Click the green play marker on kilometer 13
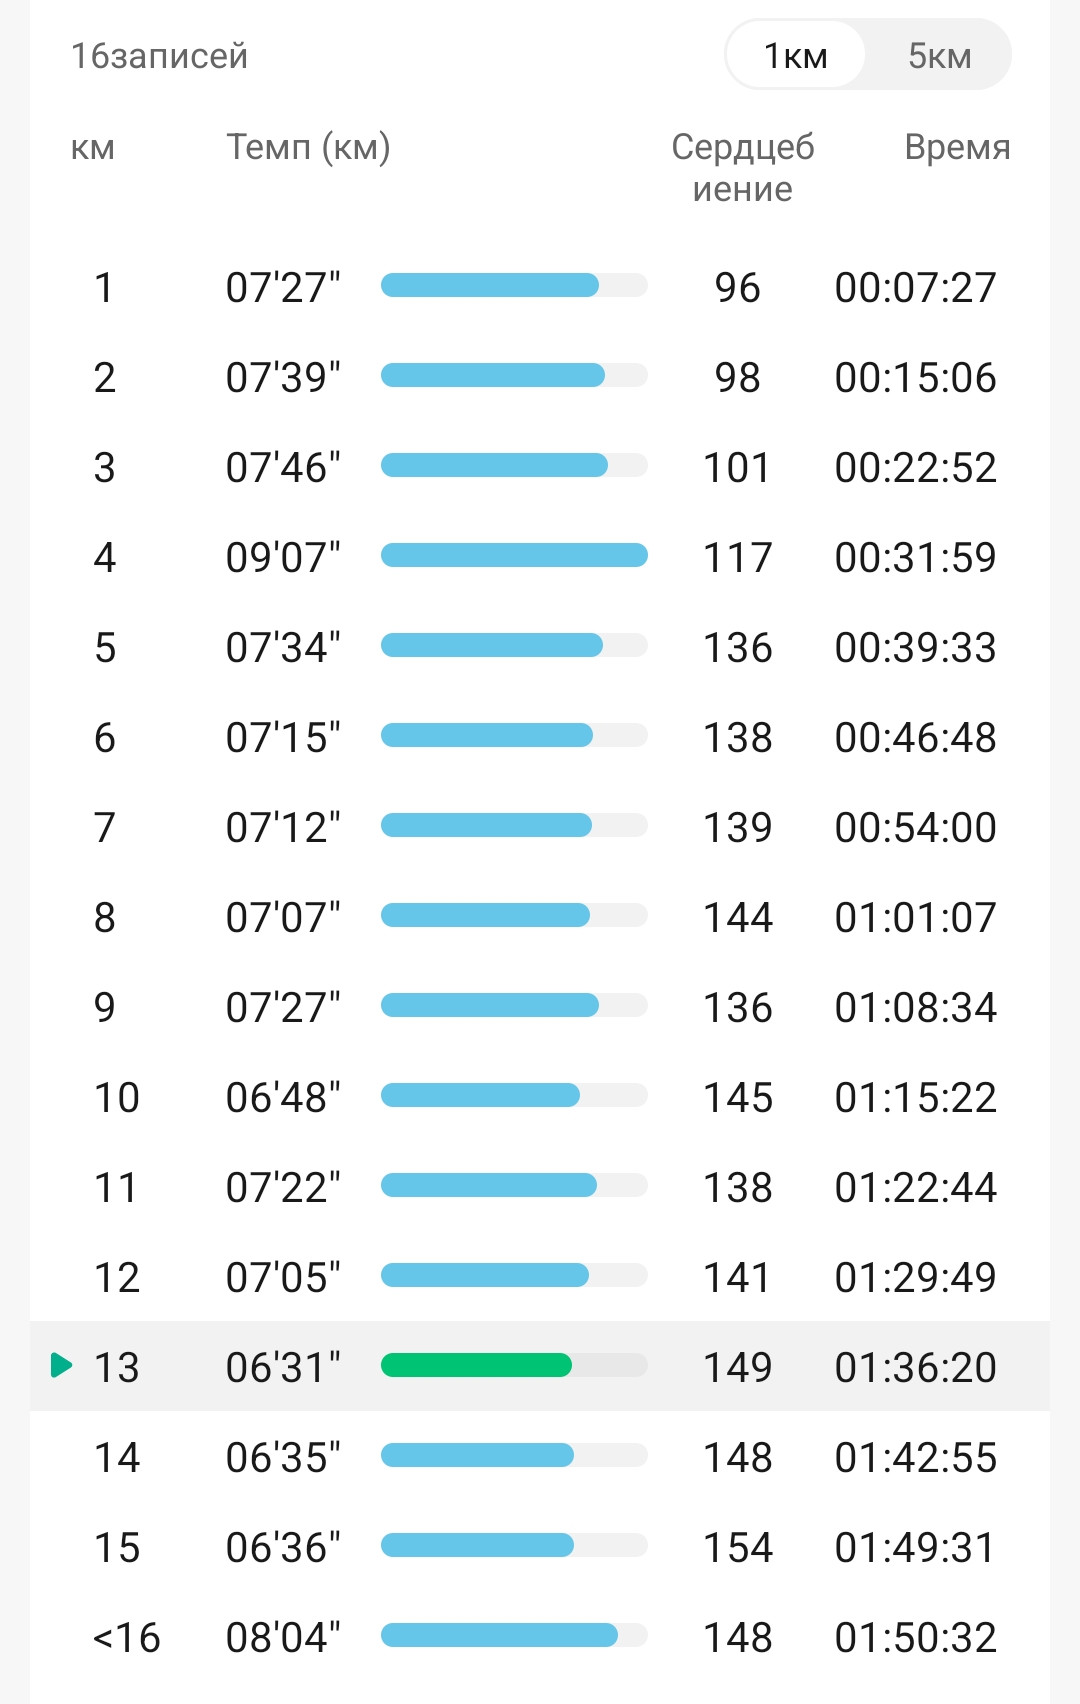The image size is (1080, 1704). 61,1365
